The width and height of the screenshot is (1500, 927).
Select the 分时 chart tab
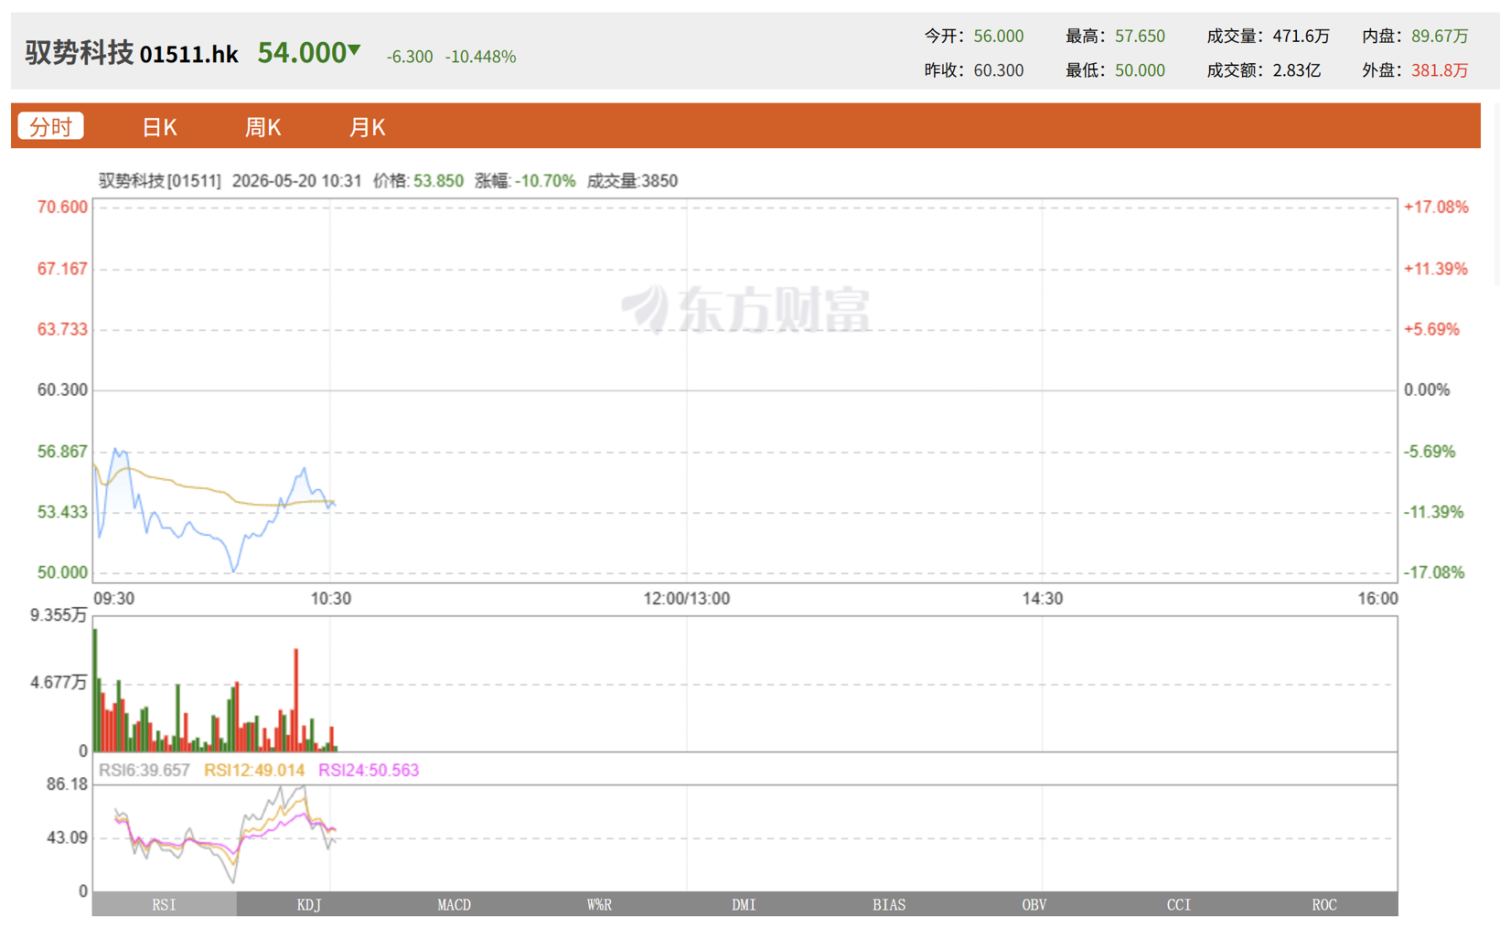tap(50, 127)
